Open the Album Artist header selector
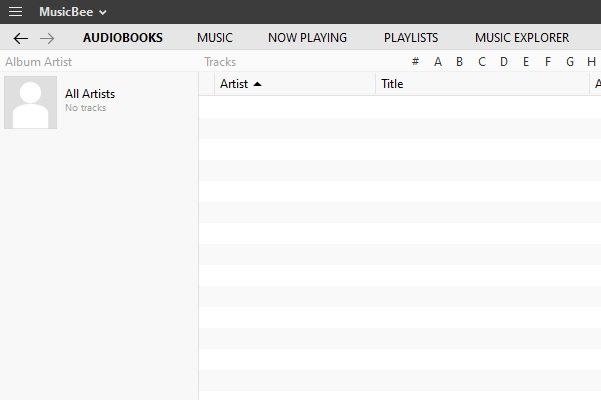This screenshot has height=400, width=601. coord(38,62)
